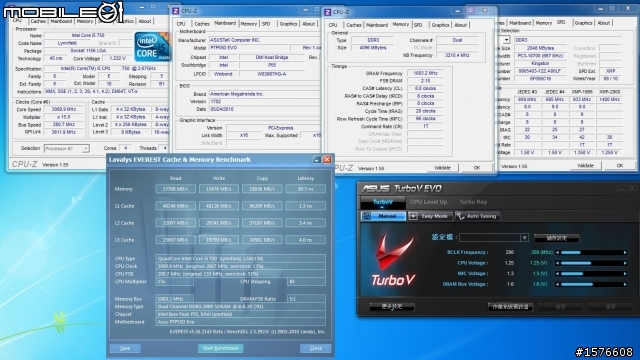The width and height of the screenshot is (640, 360).
Task: Click the Core Speed value in CPU-Z
Action: pyautogui.click(x=64, y=109)
